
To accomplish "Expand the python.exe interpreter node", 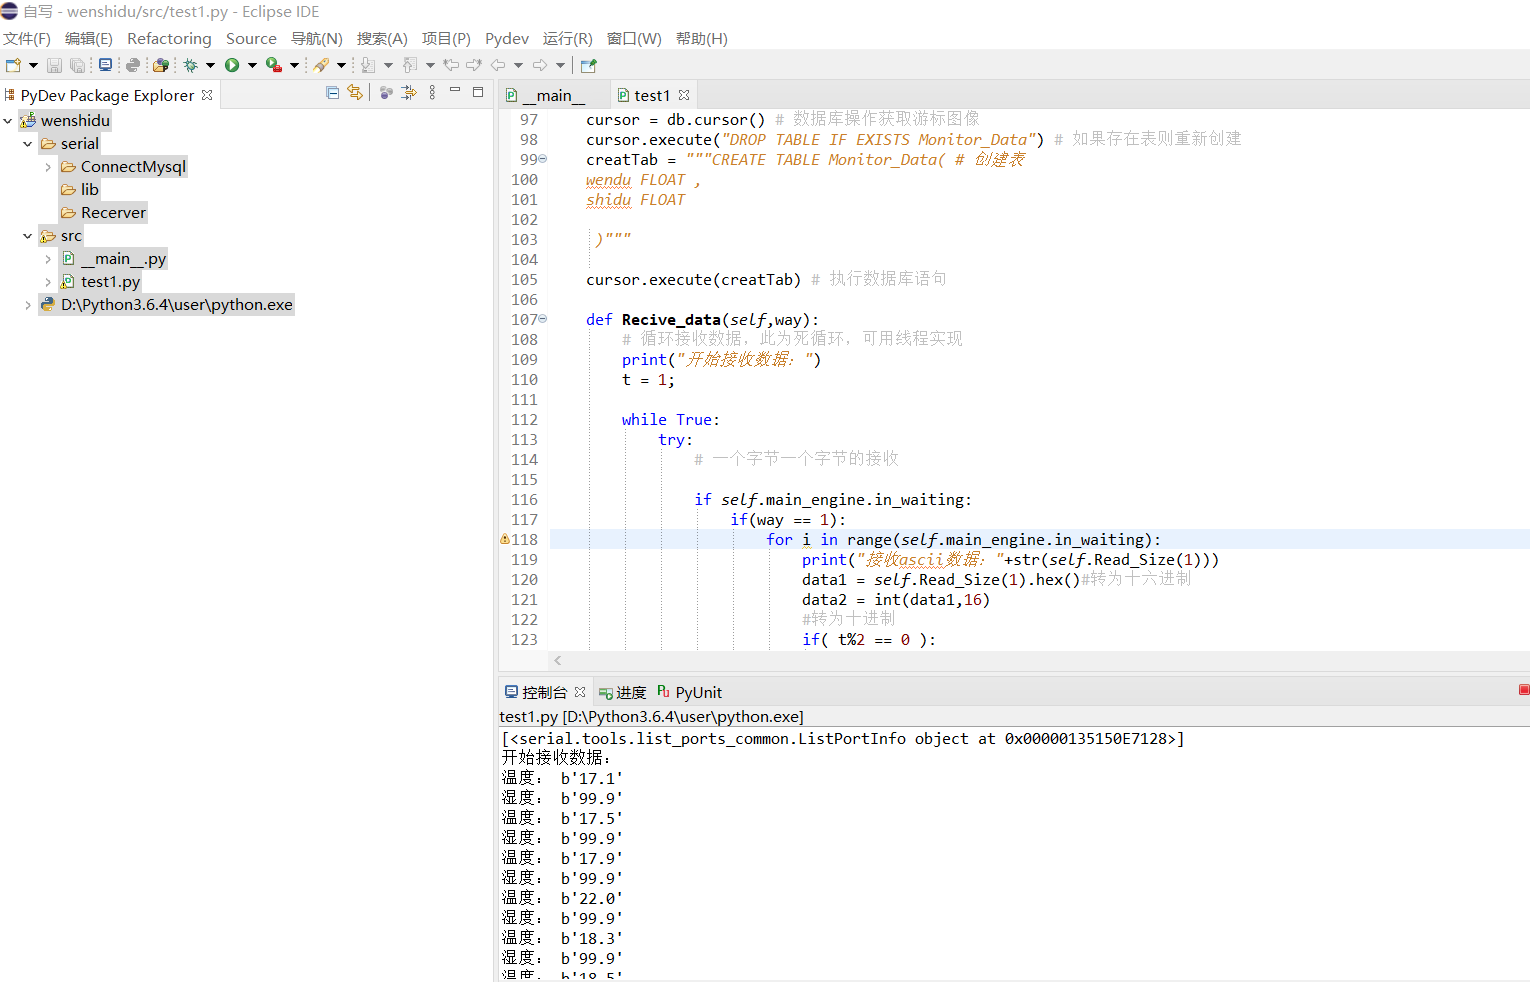I will point(28,305).
